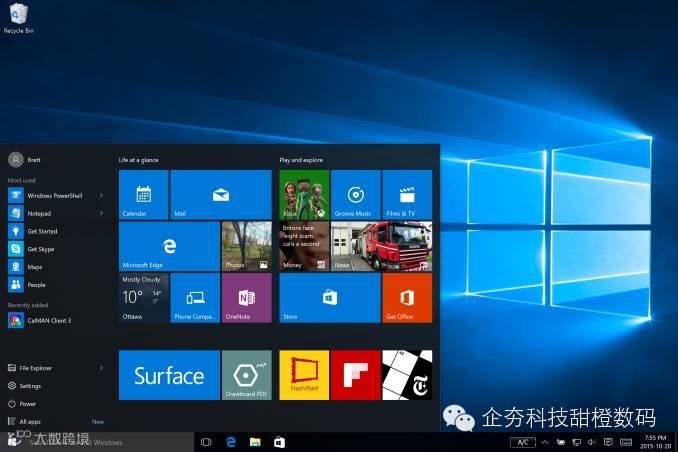Open the Groove Music tile

pyautogui.click(x=355, y=195)
